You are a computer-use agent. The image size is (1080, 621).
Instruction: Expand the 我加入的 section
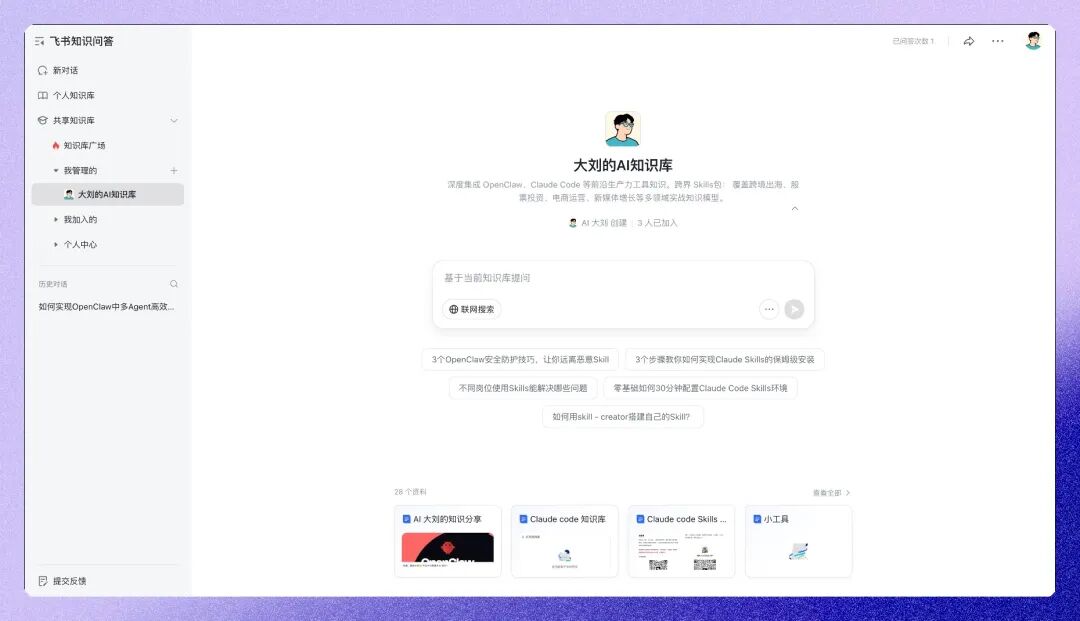click(56, 218)
